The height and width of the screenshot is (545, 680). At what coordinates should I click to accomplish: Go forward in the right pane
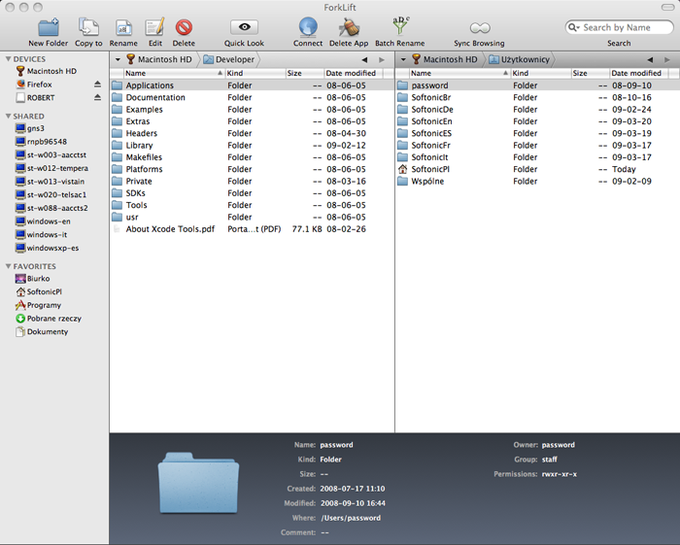coord(667,60)
